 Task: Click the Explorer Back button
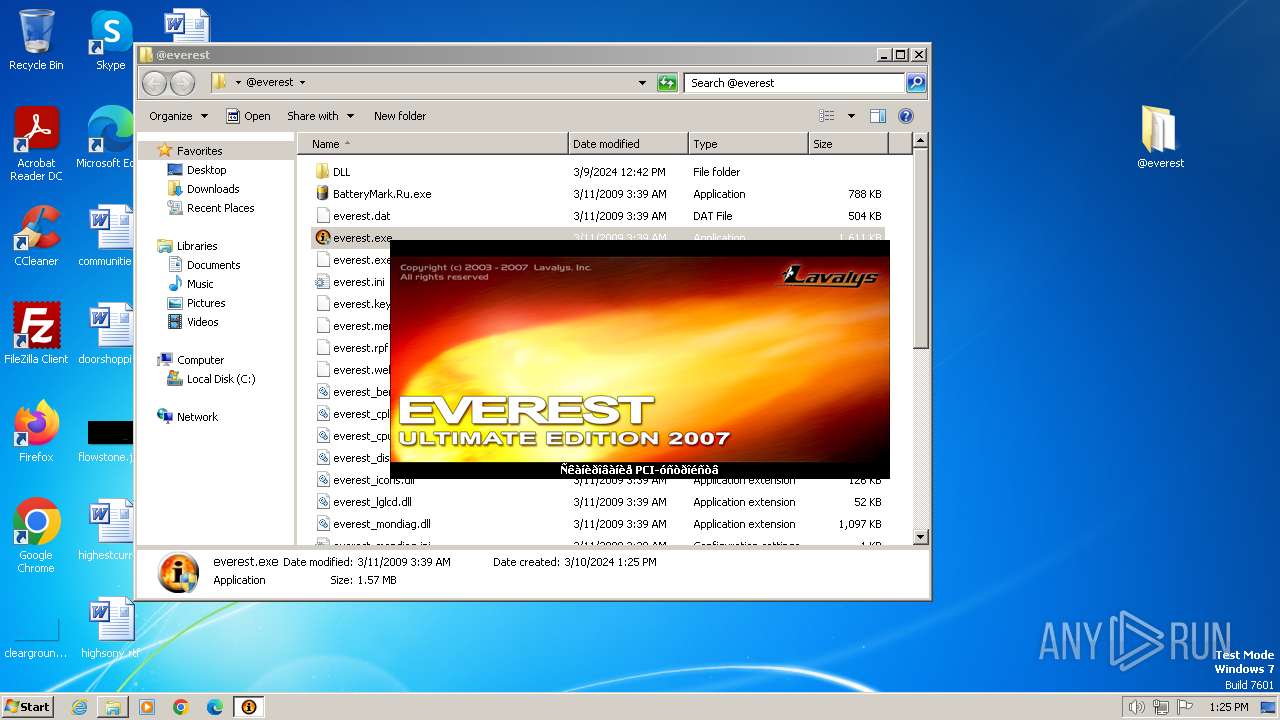coord(154,83)
